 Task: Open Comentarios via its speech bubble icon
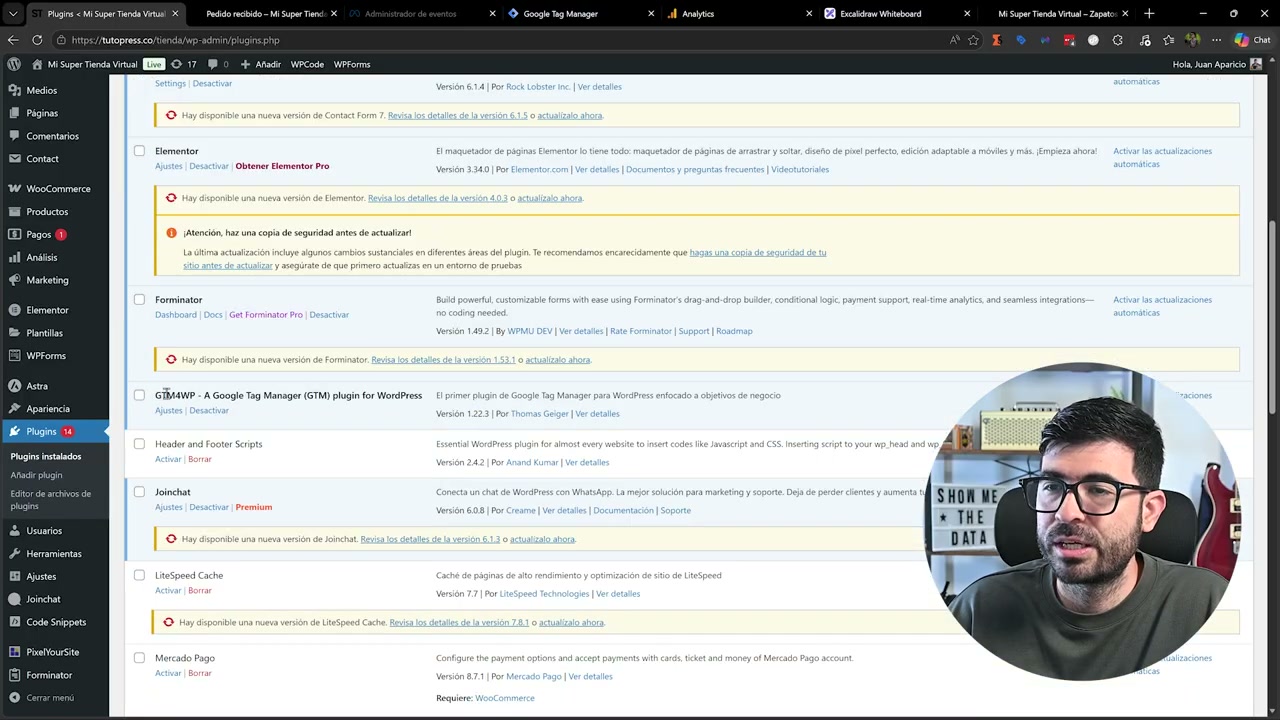coord(14,136)
